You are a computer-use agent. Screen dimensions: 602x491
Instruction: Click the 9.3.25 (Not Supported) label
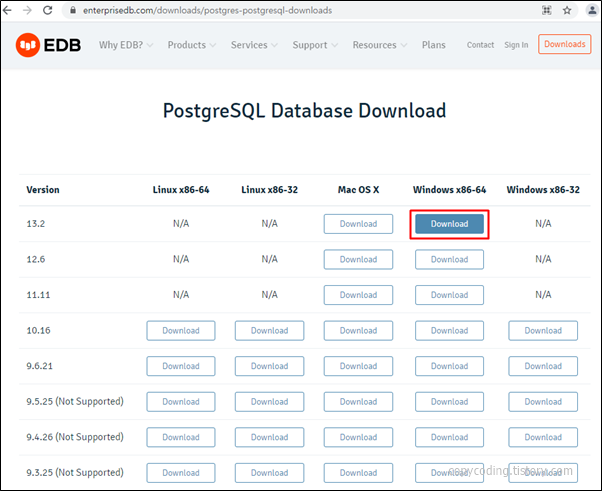(x=75, y=473)
